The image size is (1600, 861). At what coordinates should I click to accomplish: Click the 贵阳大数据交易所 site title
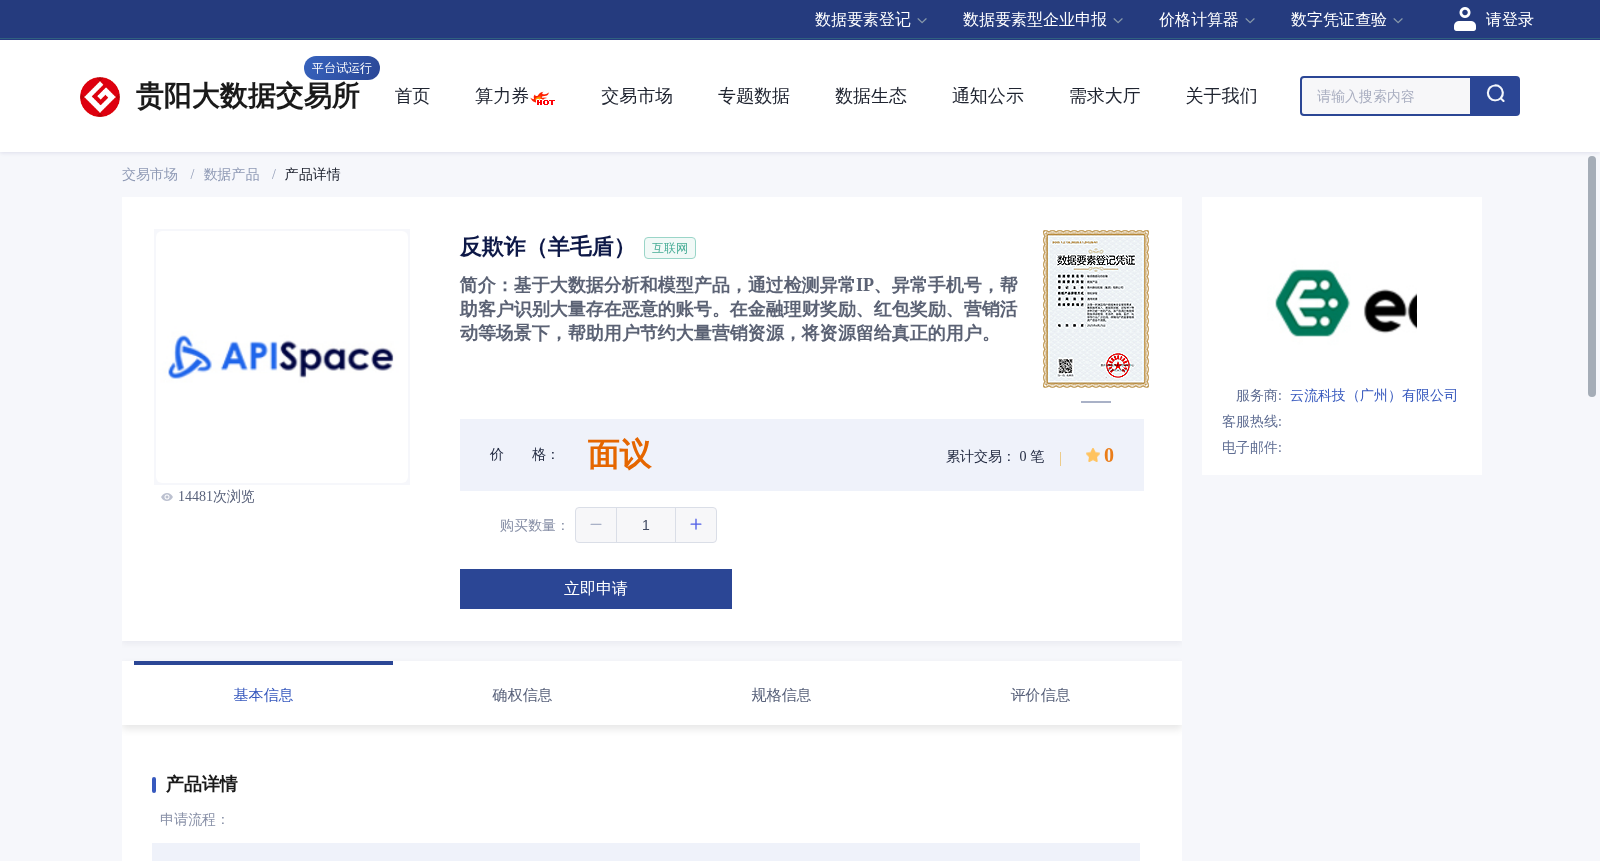tap(247, 96)
